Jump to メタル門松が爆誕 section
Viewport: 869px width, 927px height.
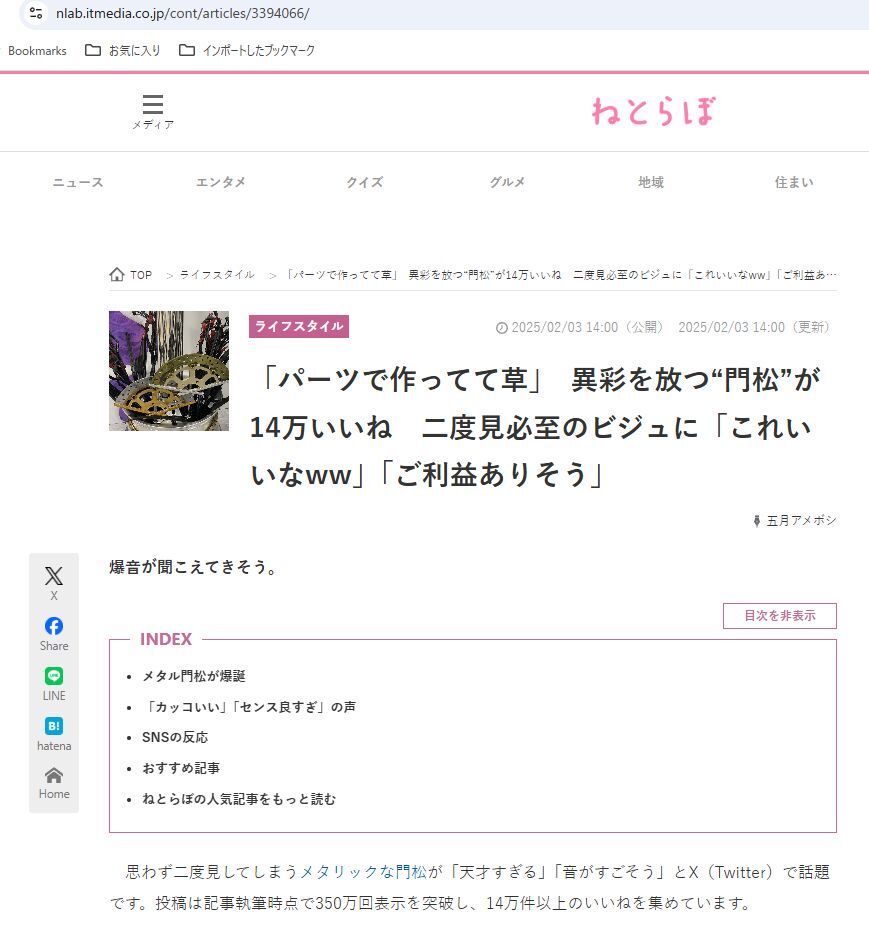click(193, 676)
